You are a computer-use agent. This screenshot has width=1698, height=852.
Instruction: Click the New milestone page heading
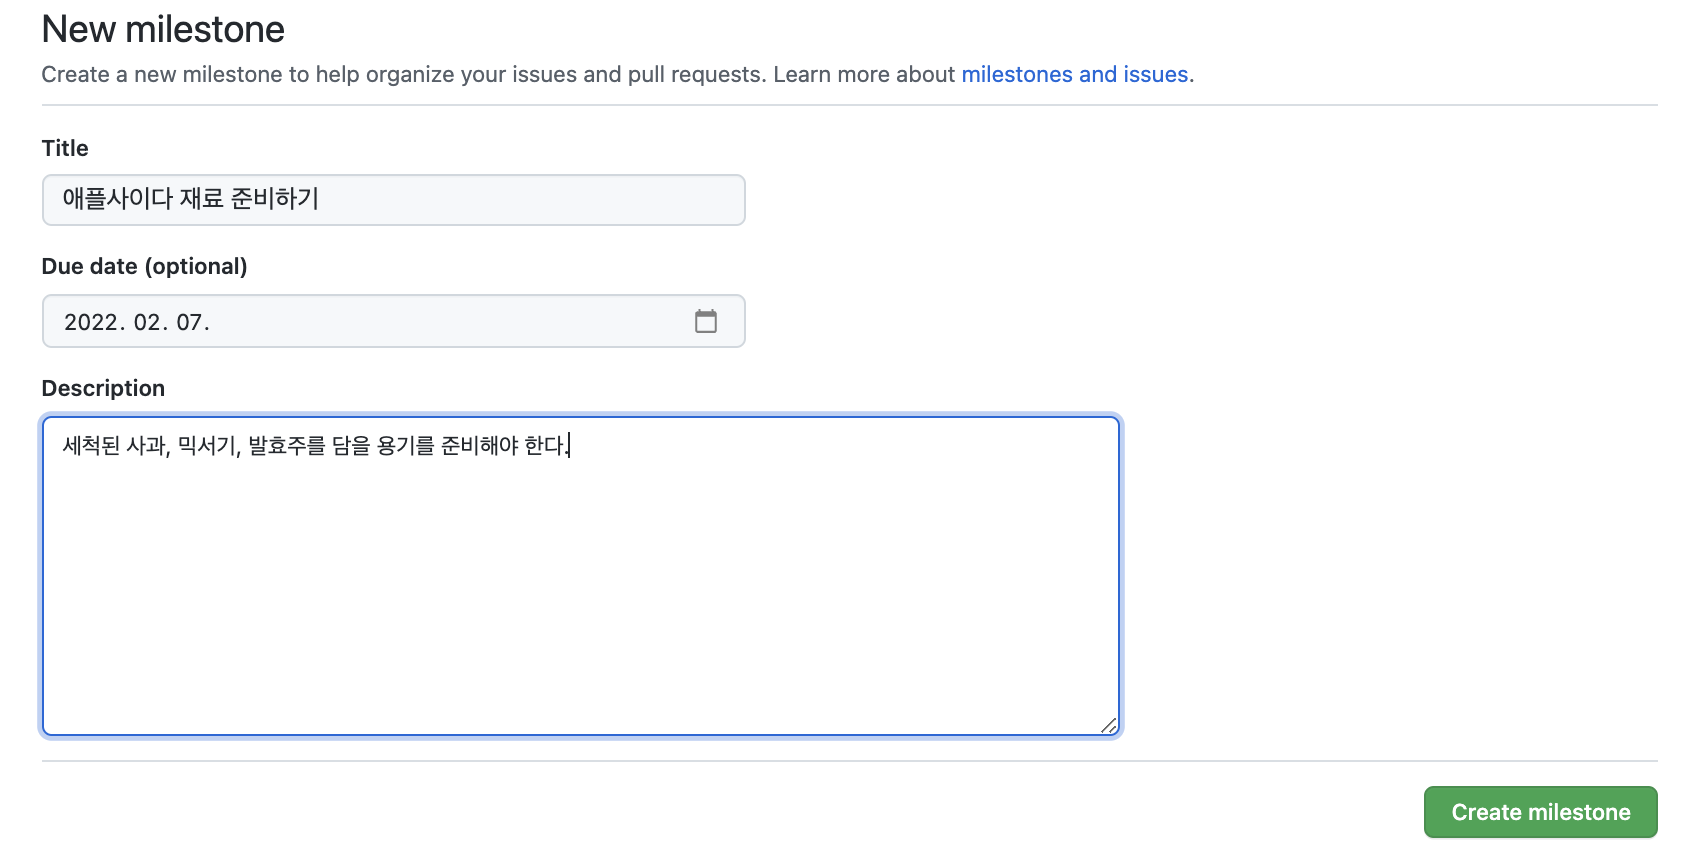[x=163, y=29]
